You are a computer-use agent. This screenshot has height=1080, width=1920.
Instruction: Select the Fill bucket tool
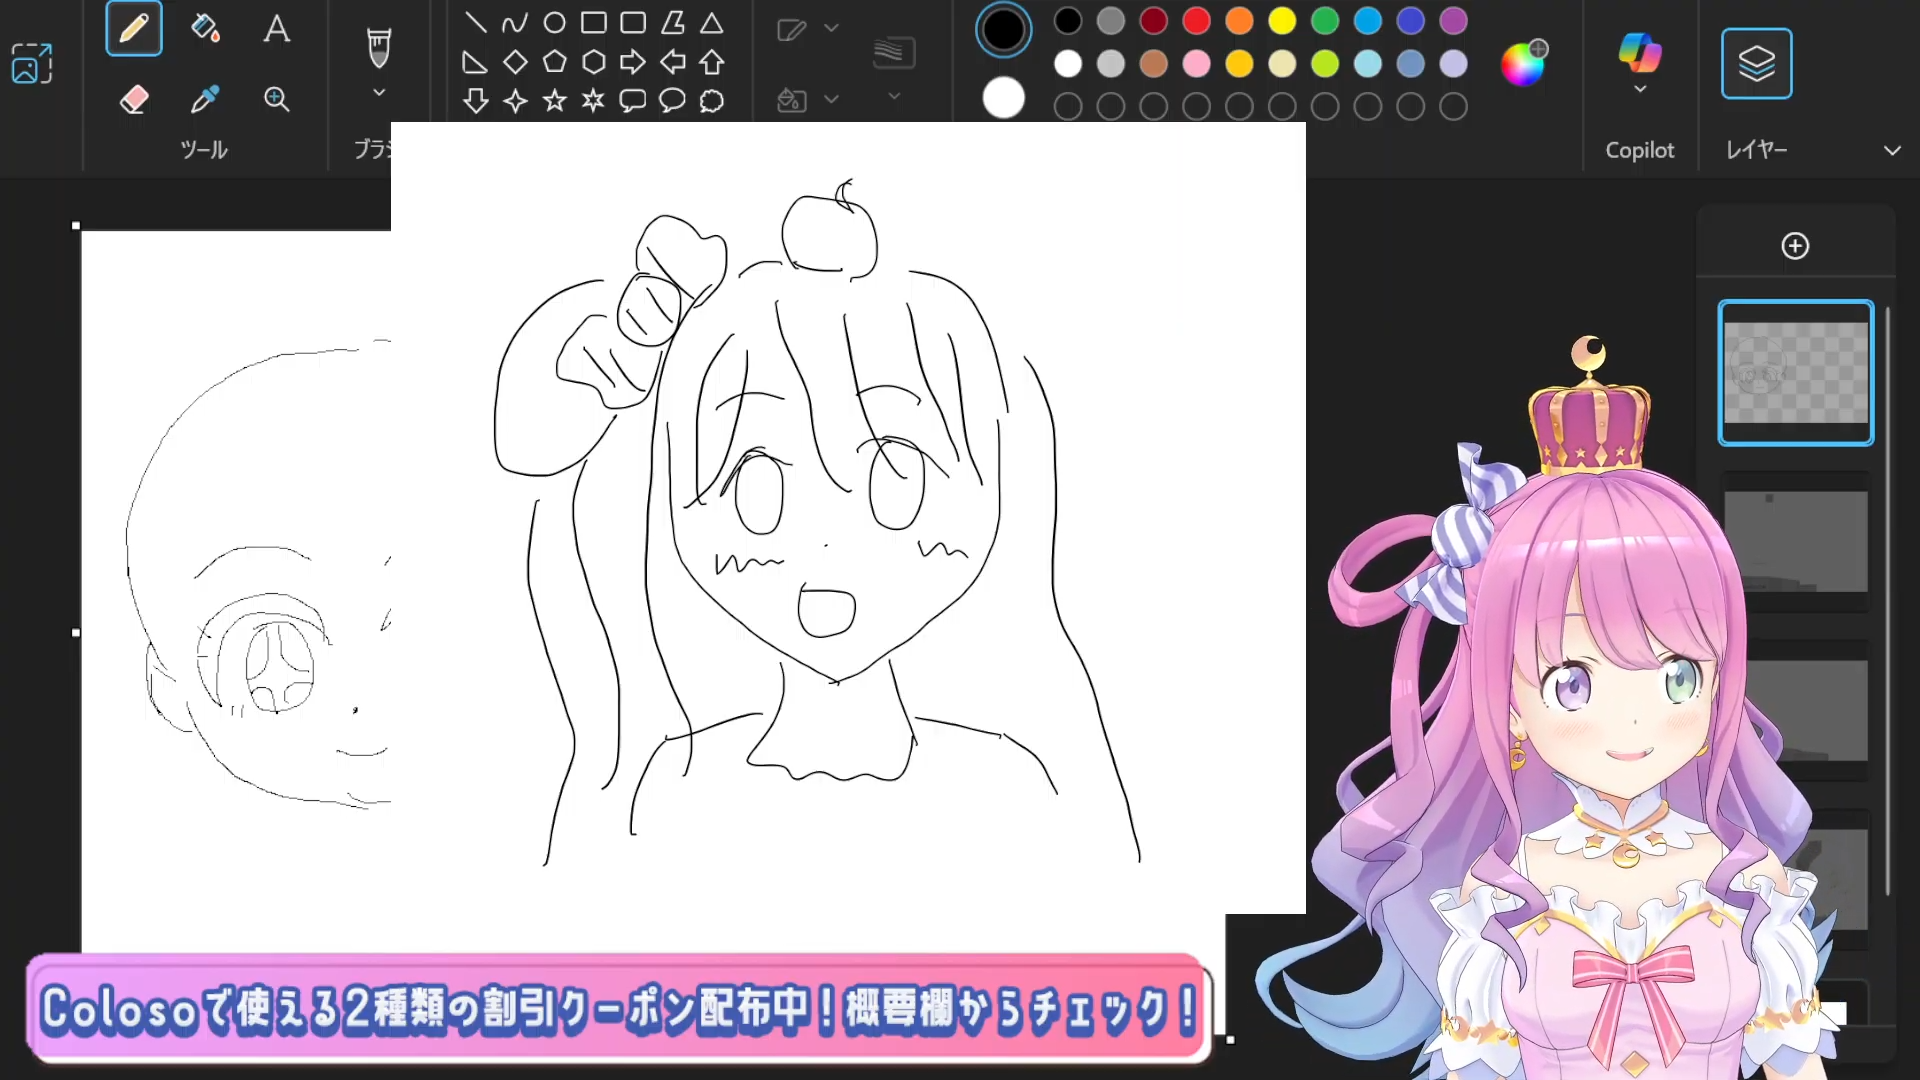click(x=205, y=28)
